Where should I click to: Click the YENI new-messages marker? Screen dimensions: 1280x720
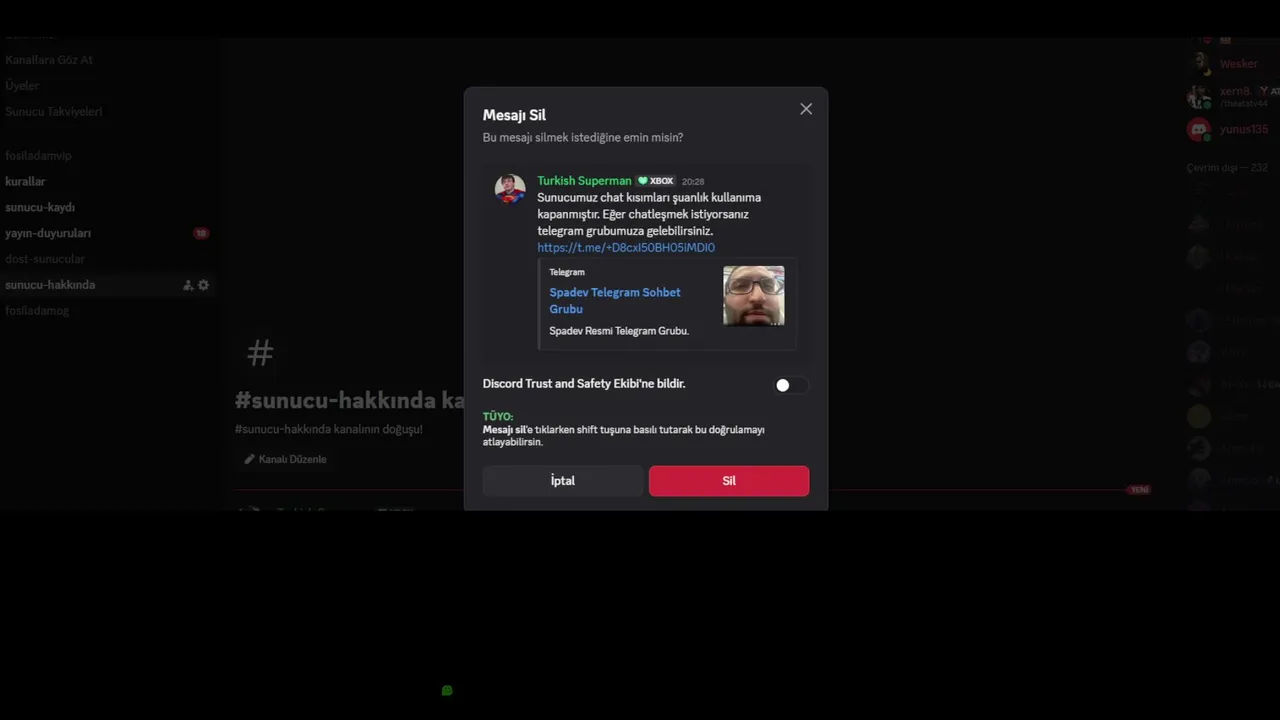coord(1139,490)
